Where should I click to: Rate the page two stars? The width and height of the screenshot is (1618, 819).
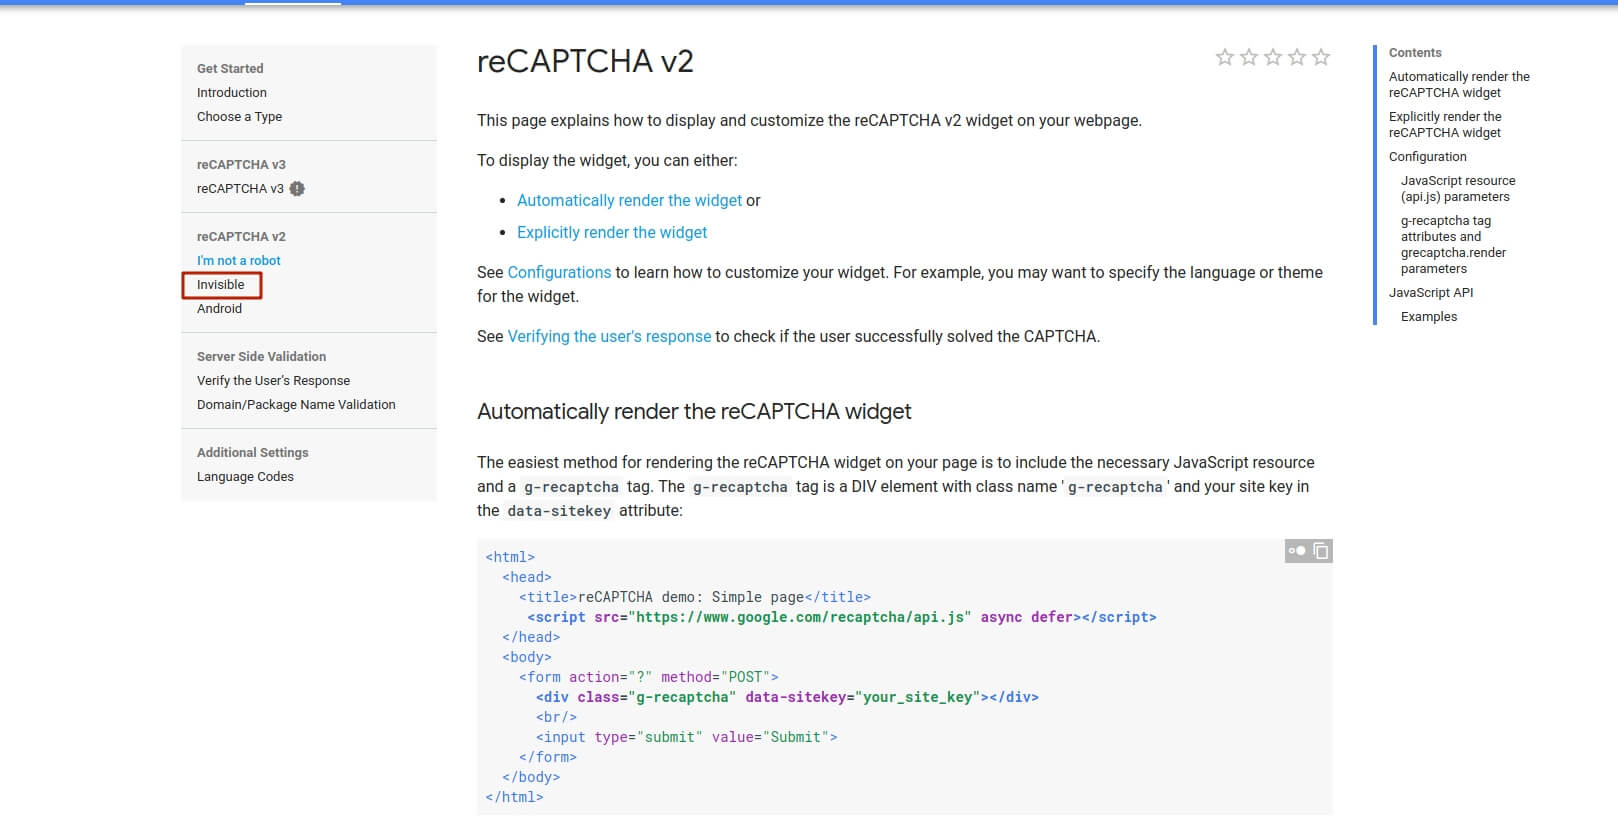click(x=1248, y=57)
